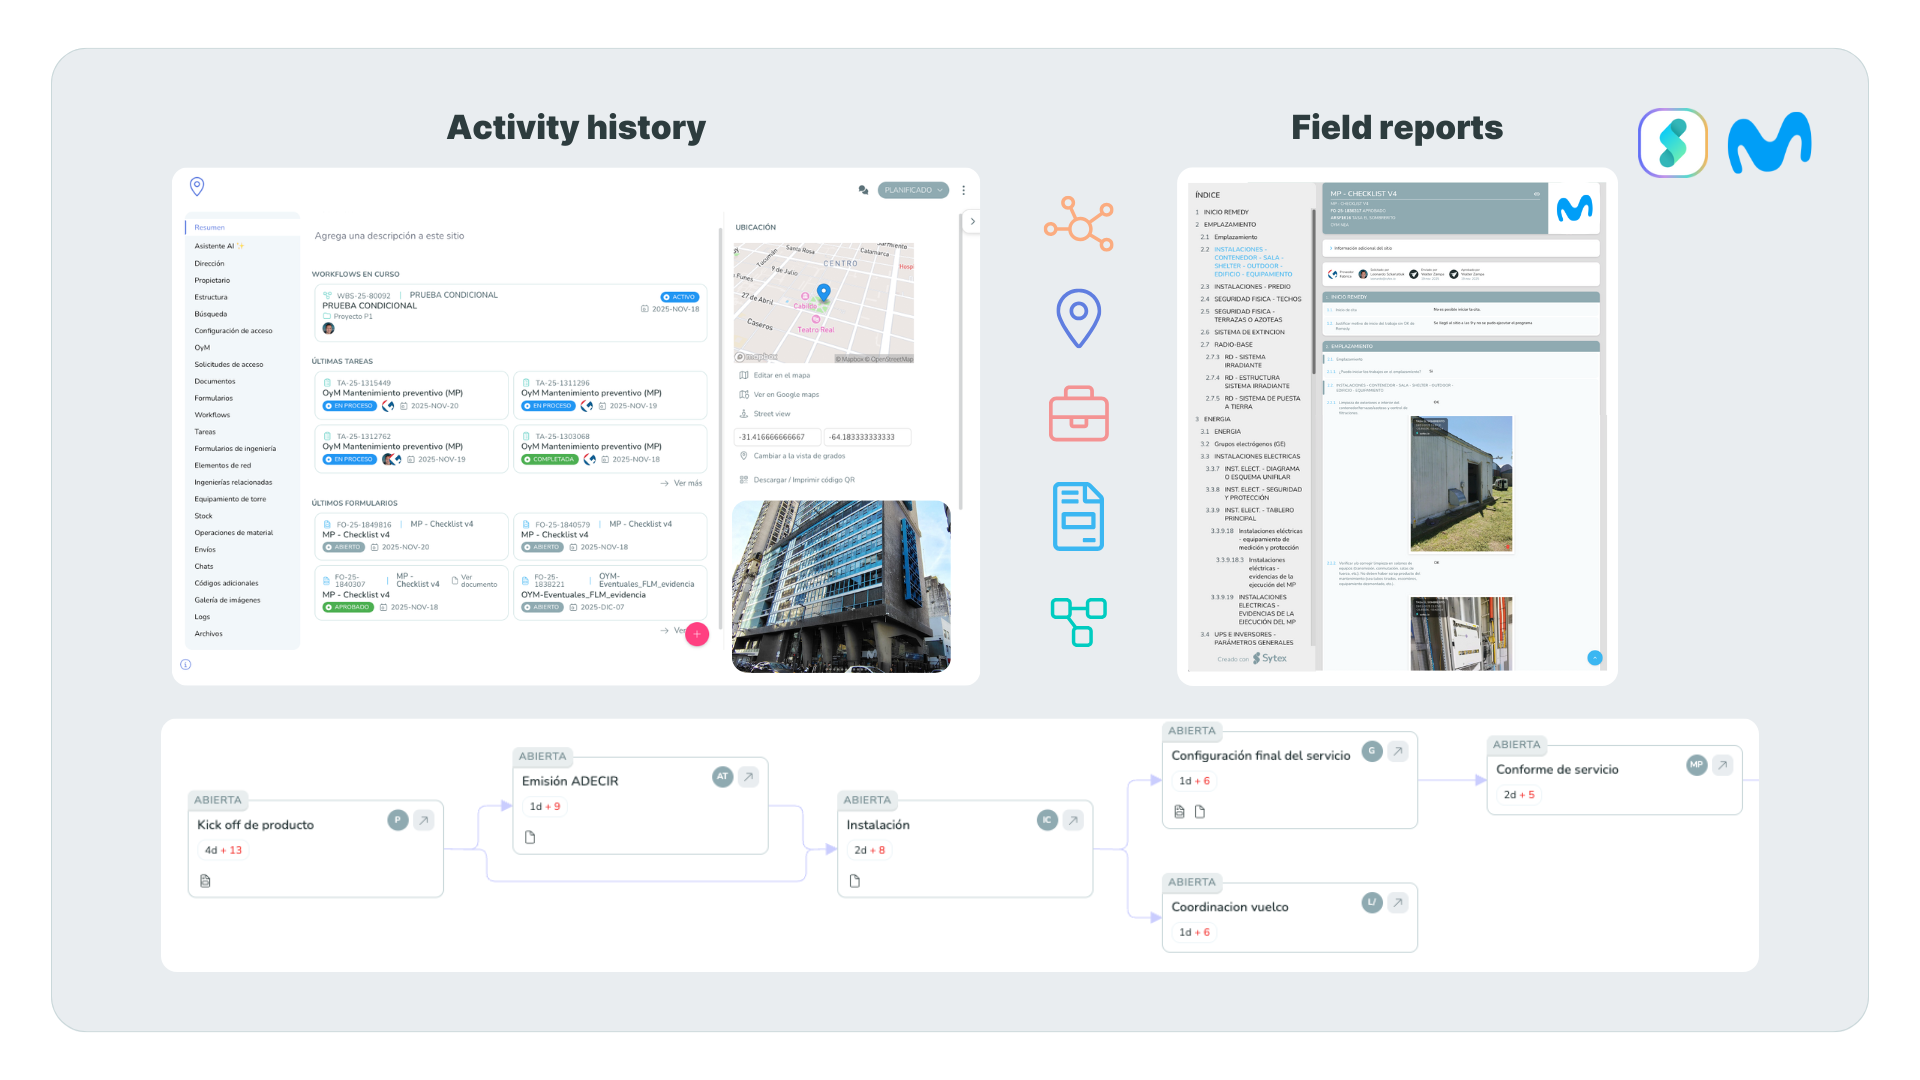Expand the side panel with chevron arrow
1920x1080 pixels.
click(972, 222)
